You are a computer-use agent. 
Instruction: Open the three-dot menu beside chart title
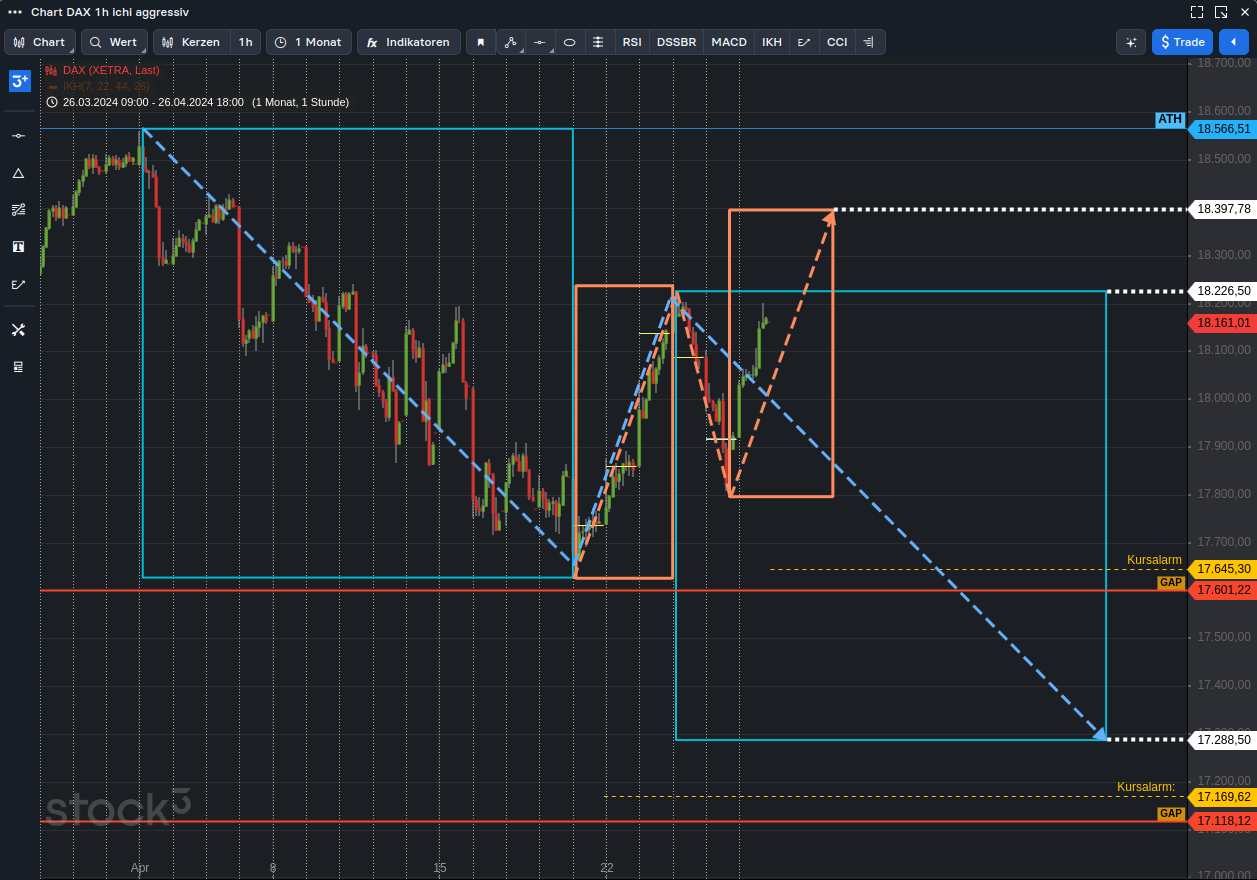click(14, 12)
